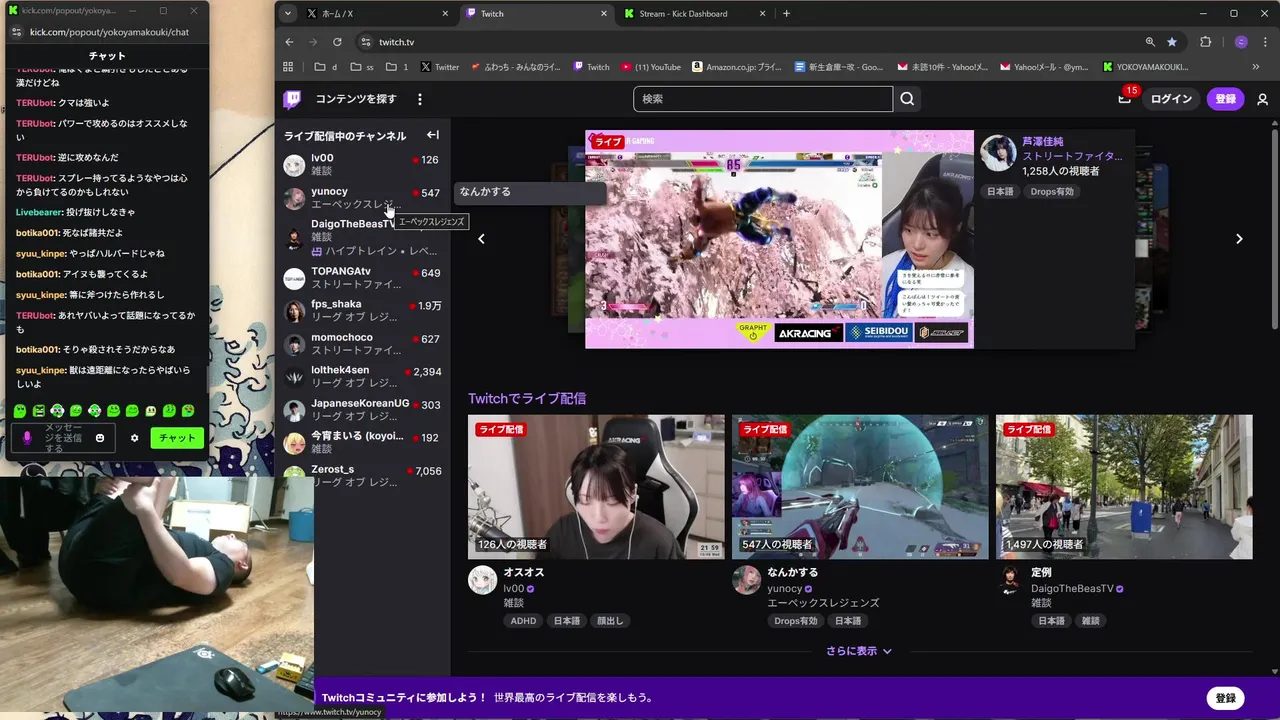This screenshot has height=720, width=1280.
Task: Expand さらに表示 to show more streams
Action: point(858,651)
